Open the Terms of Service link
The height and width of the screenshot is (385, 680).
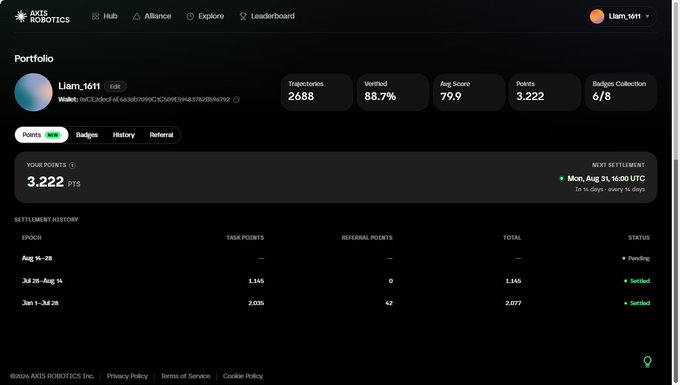click(x=185, y=376)
